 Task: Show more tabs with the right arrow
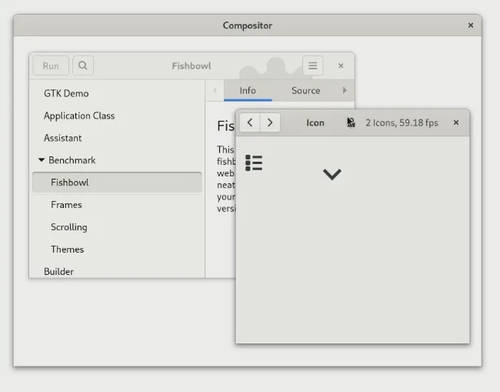point(345,90)
